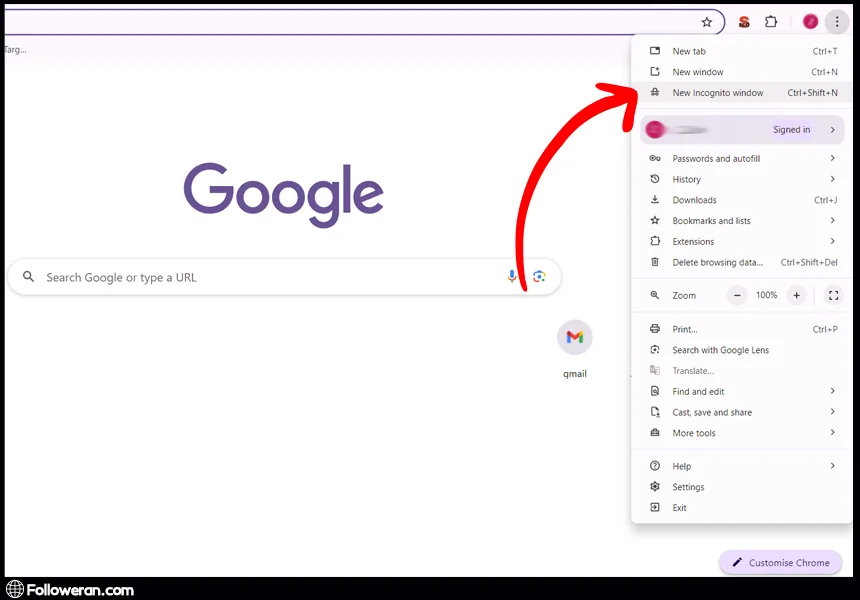Open the Signed in profile row

pos(743,130)
